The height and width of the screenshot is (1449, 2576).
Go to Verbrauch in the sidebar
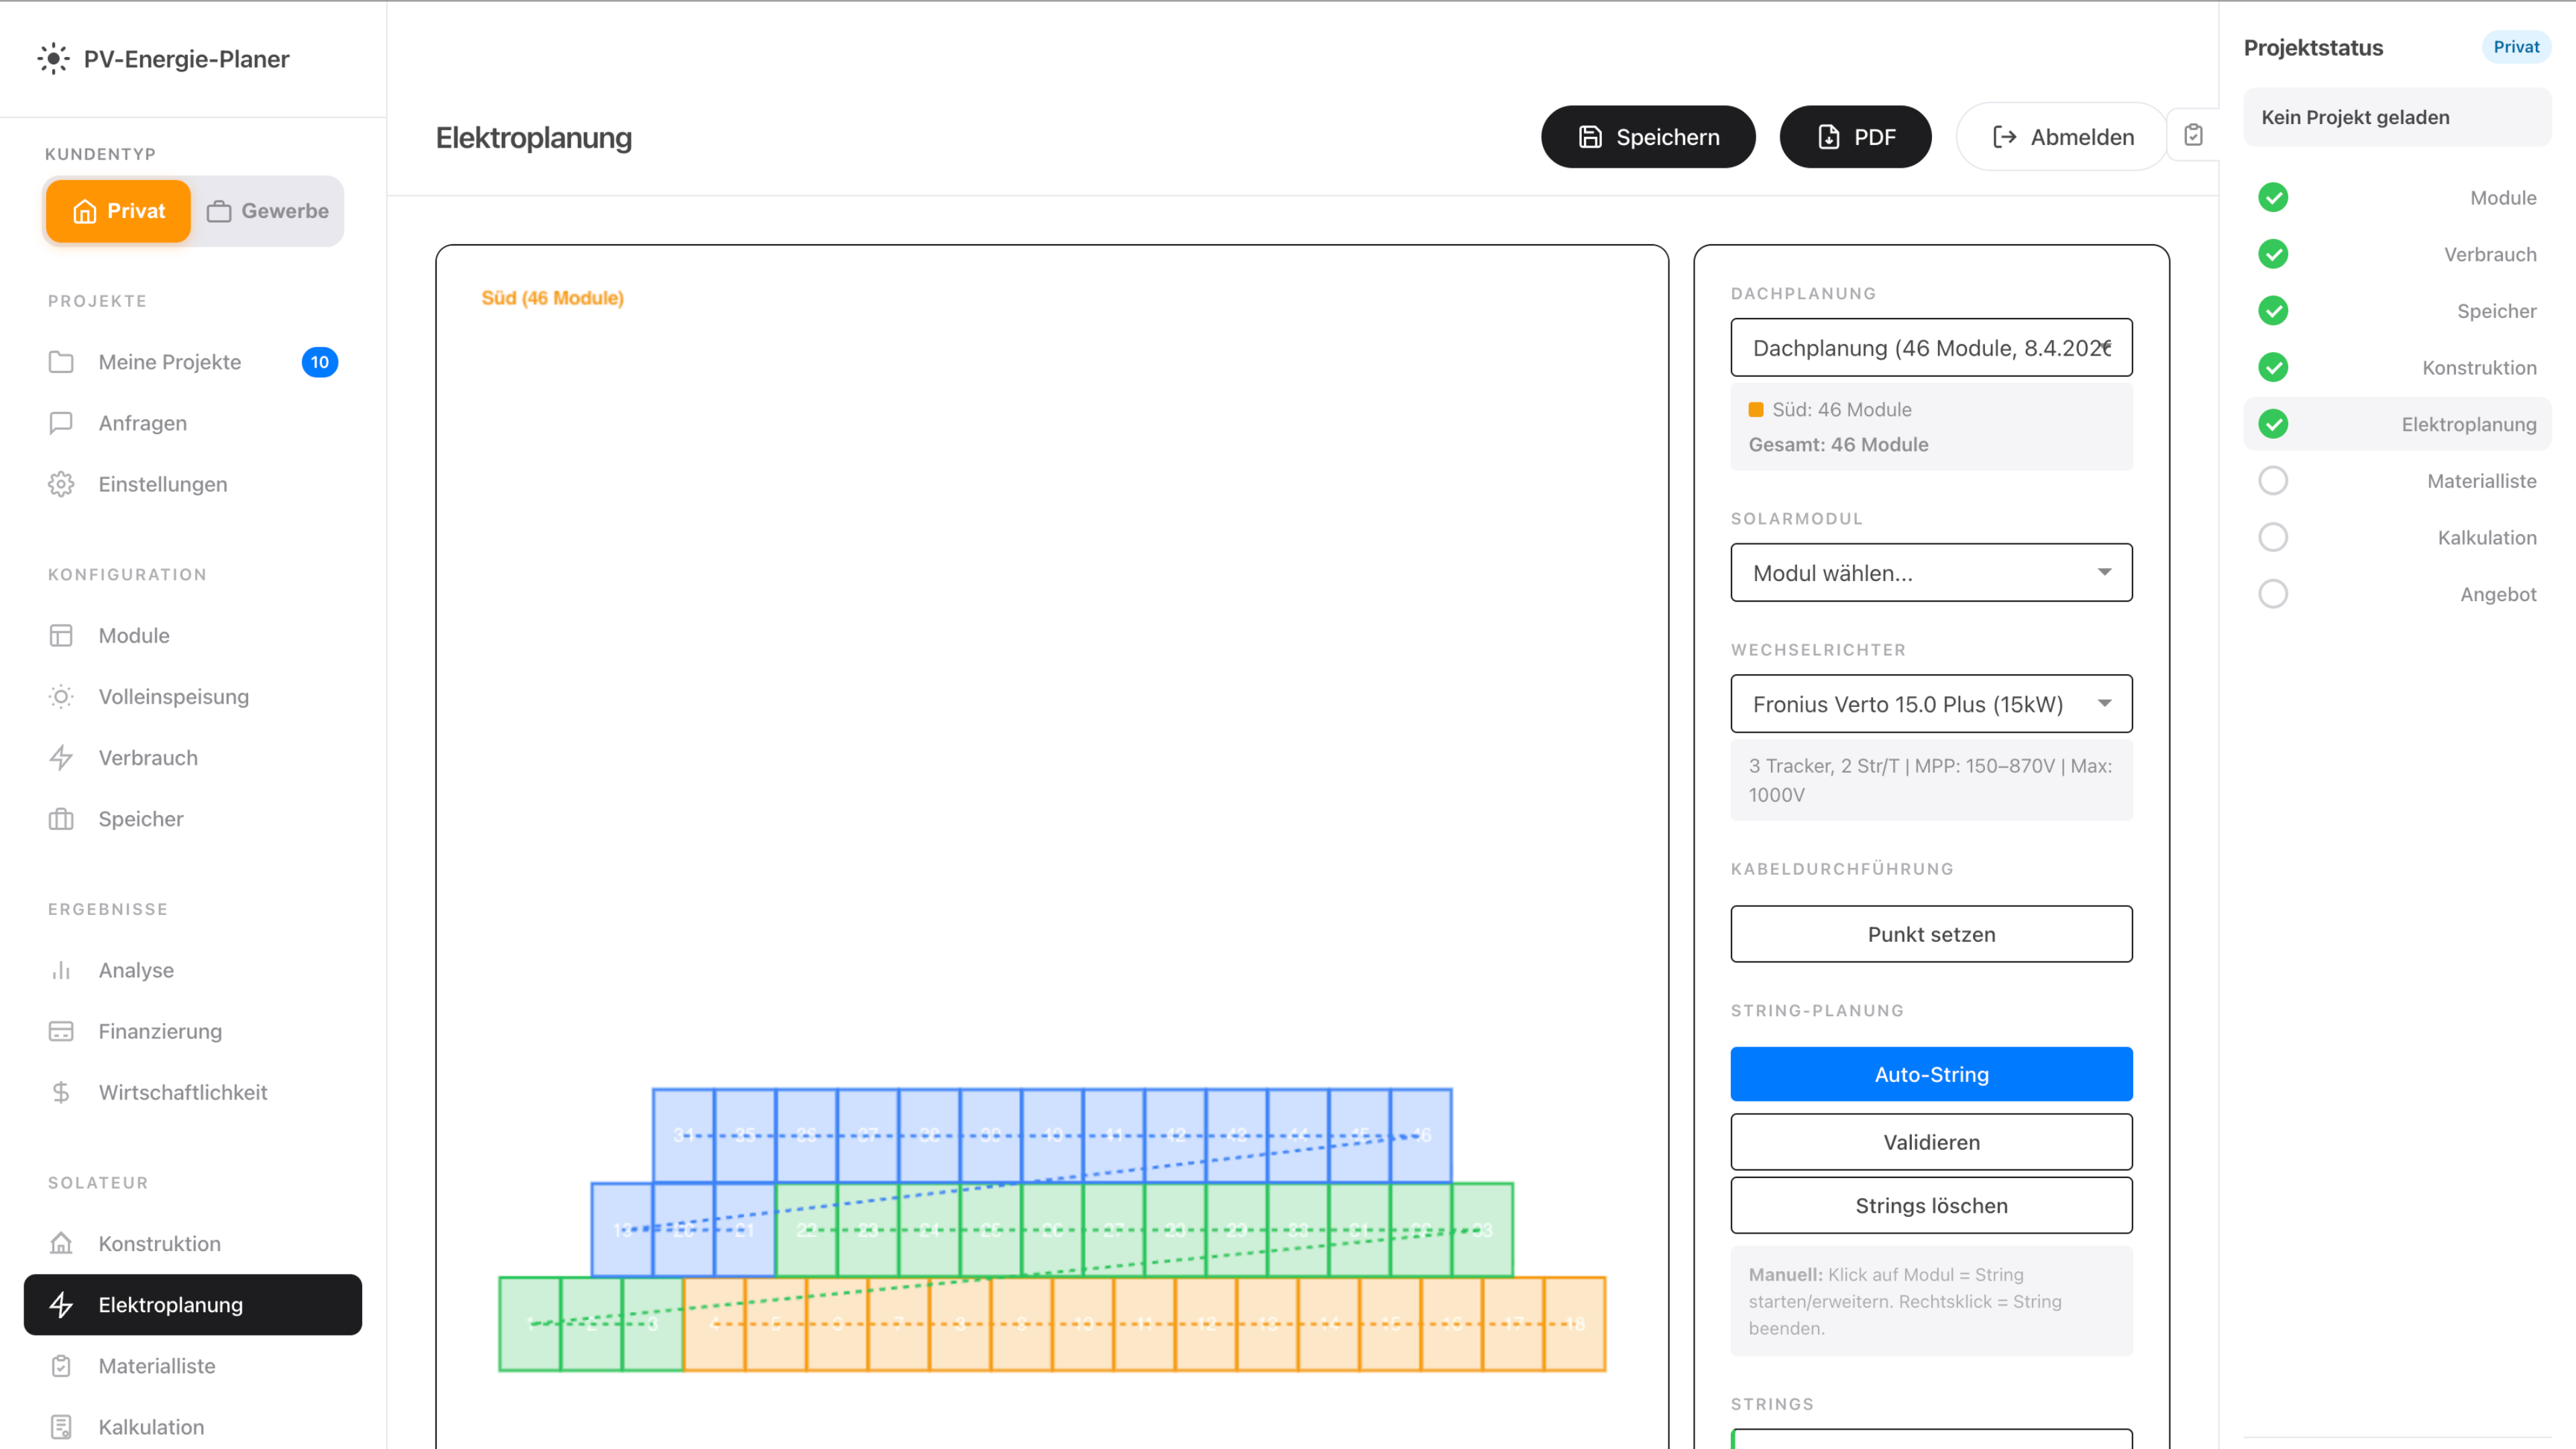[148, 758]
